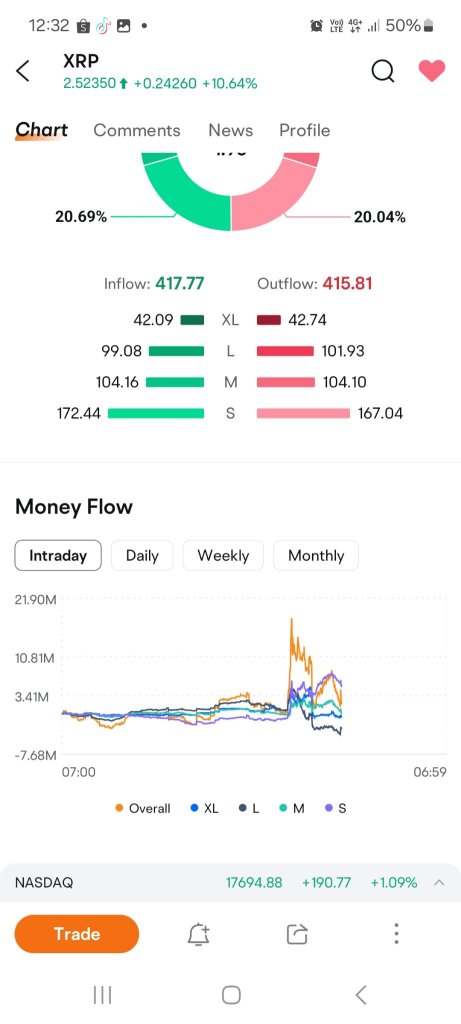Screen dimensions: 461x1024
Task: Tap the +10.64% price change text
Action: coord(229,84)
